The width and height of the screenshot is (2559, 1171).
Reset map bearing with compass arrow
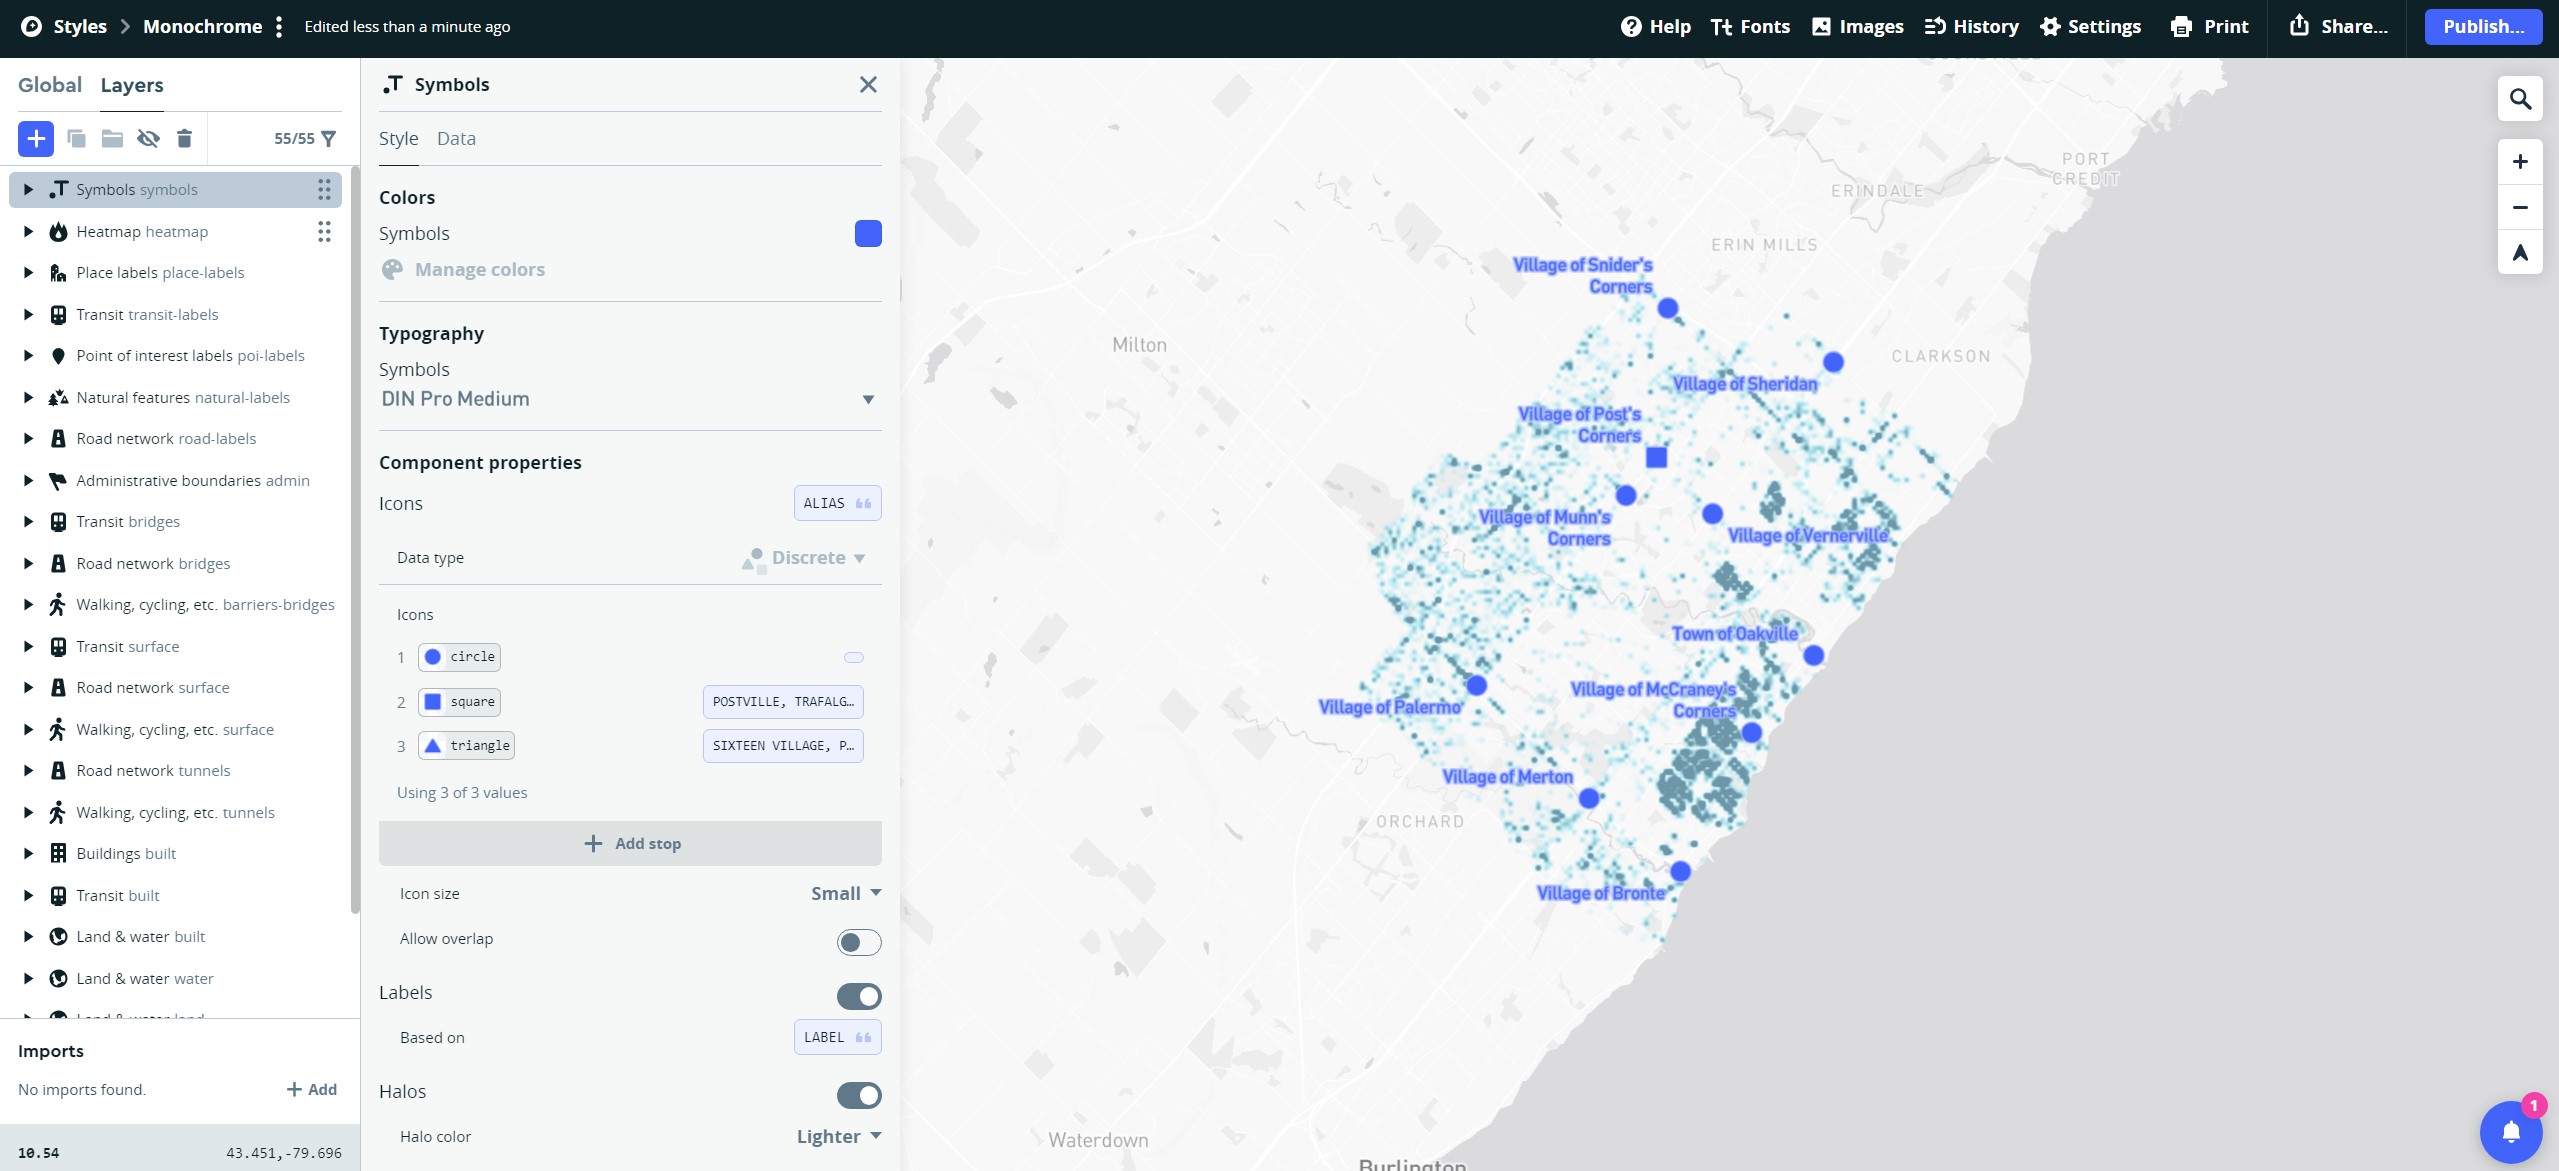click(x=2519, y=253)
